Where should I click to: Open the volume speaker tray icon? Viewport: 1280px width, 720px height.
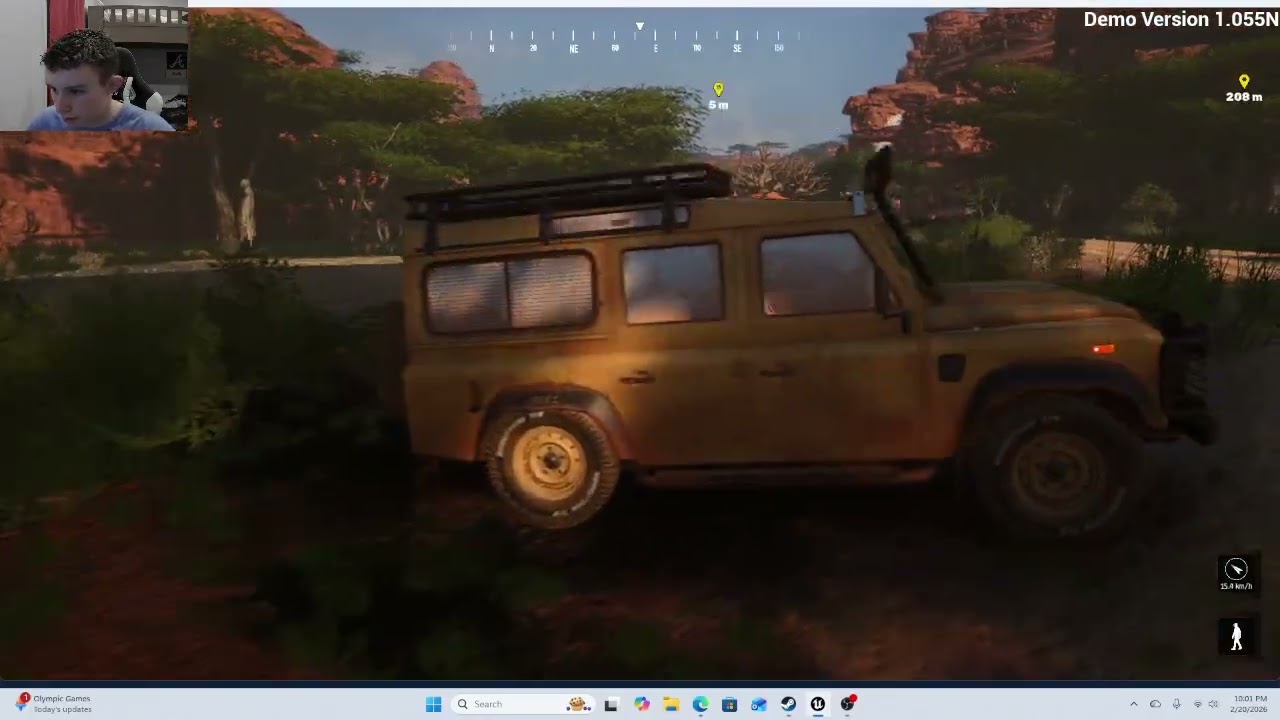(x=1213, y=704)
